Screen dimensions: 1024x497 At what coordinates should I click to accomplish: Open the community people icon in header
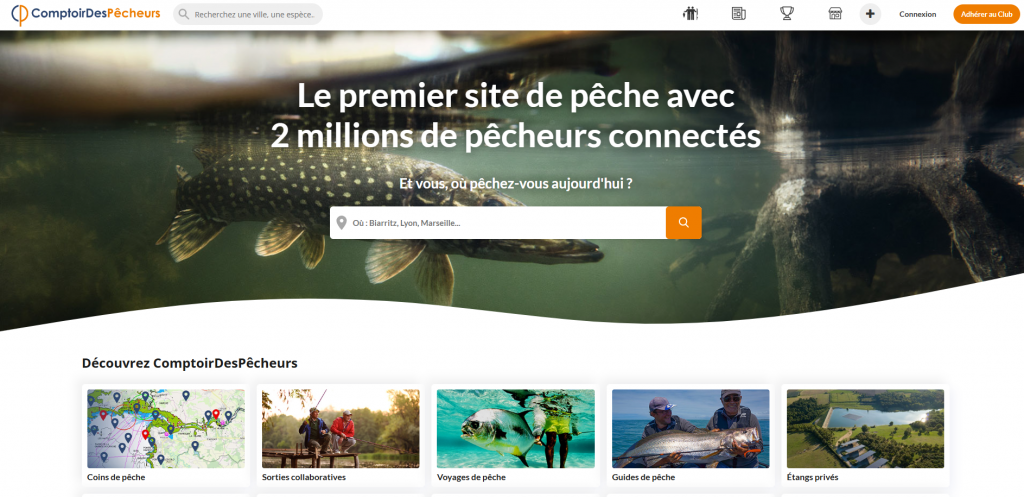click(x=690, y=14)
